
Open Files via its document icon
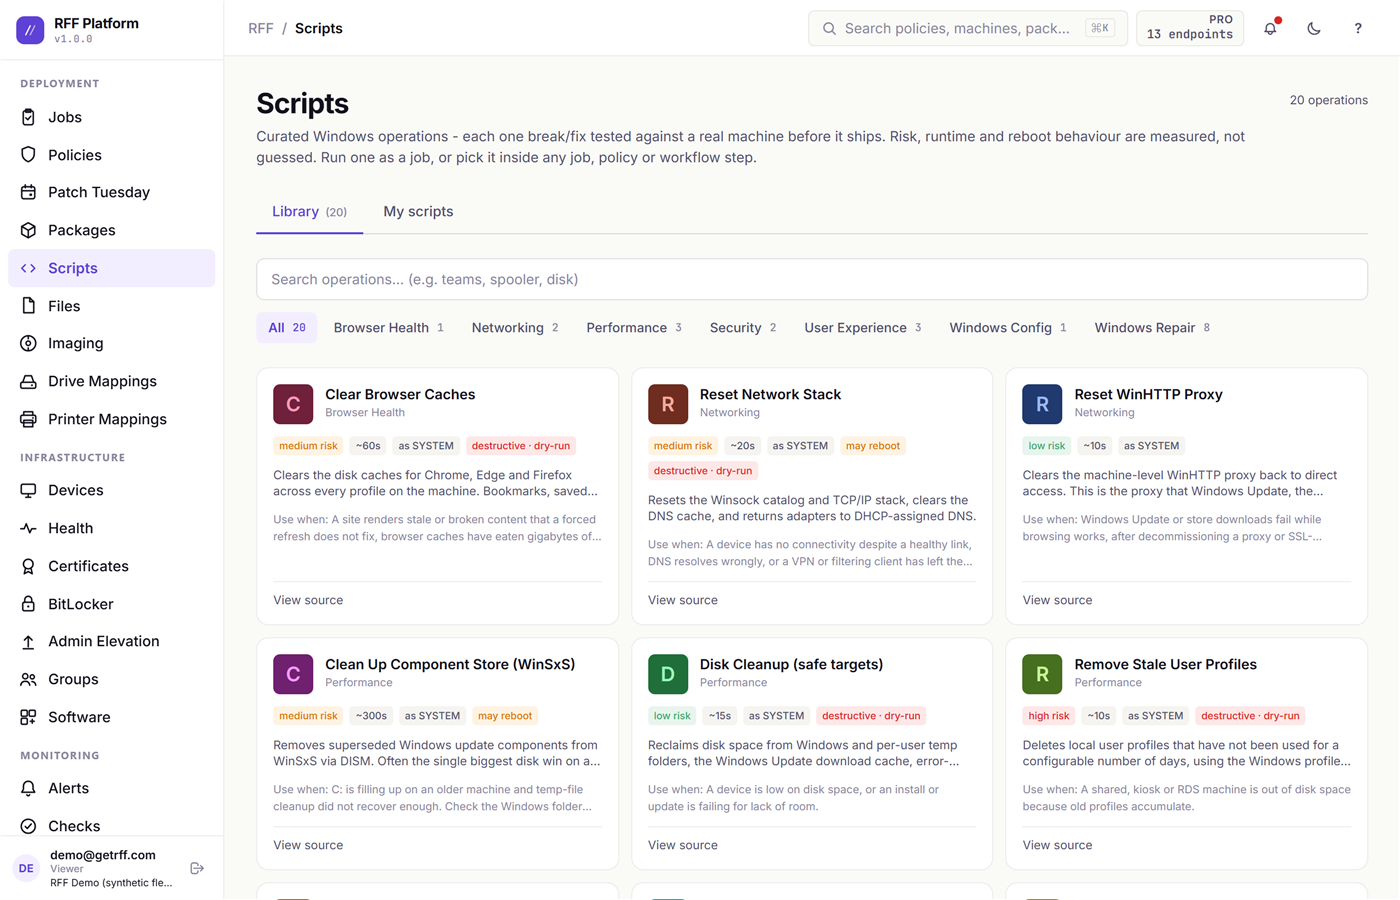[28, 306]
